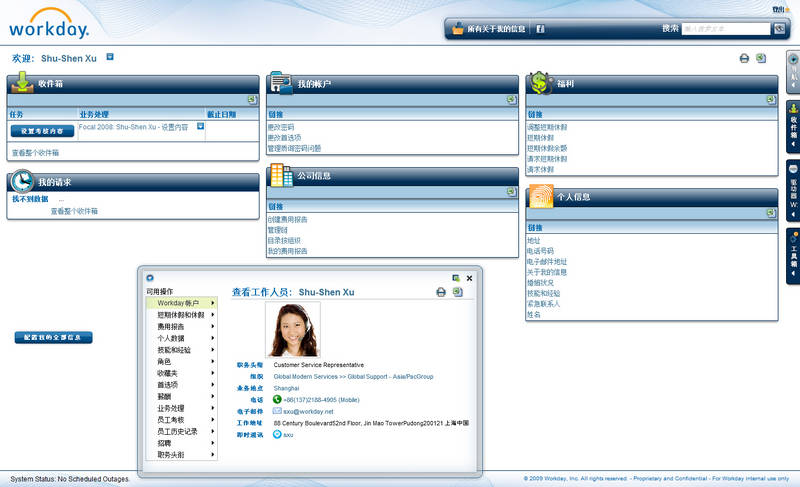Click the worker profile photo

(x=293, y=329)
